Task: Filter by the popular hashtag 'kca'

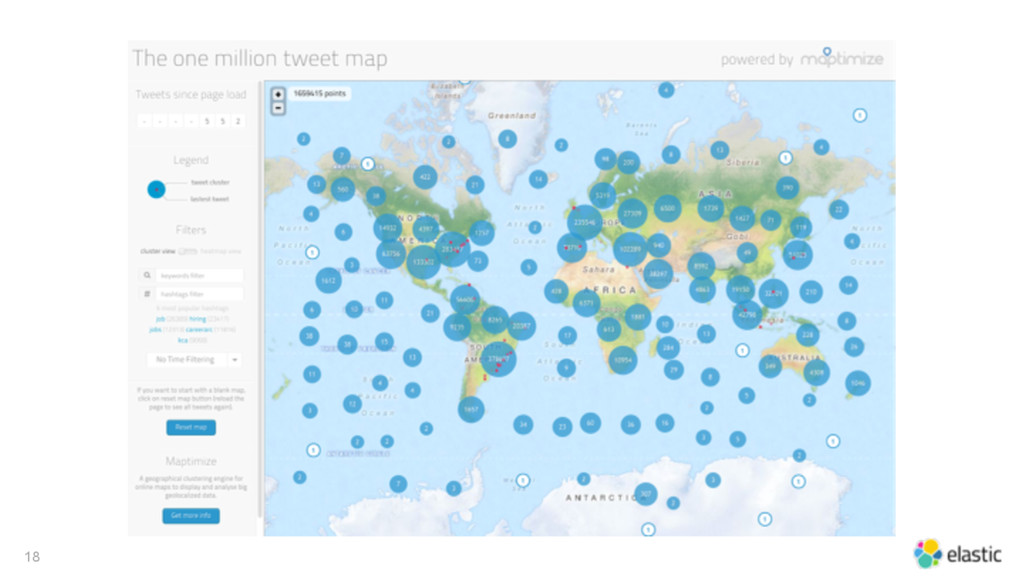Action: [183, 340]
